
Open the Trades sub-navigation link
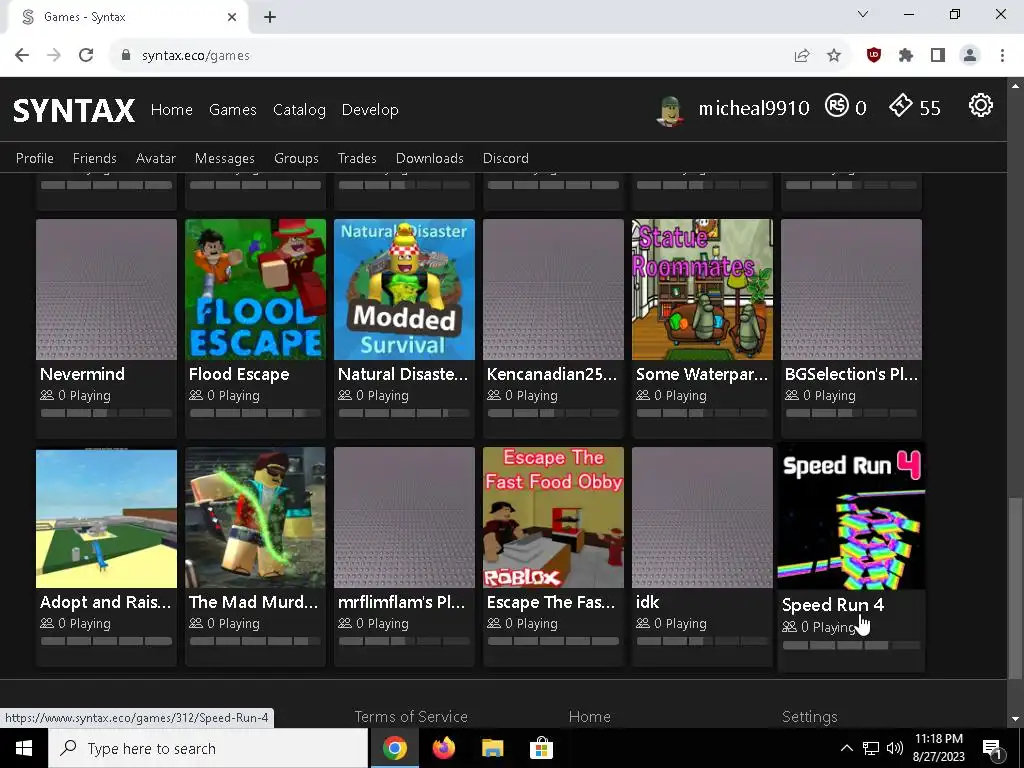point(357,158)
